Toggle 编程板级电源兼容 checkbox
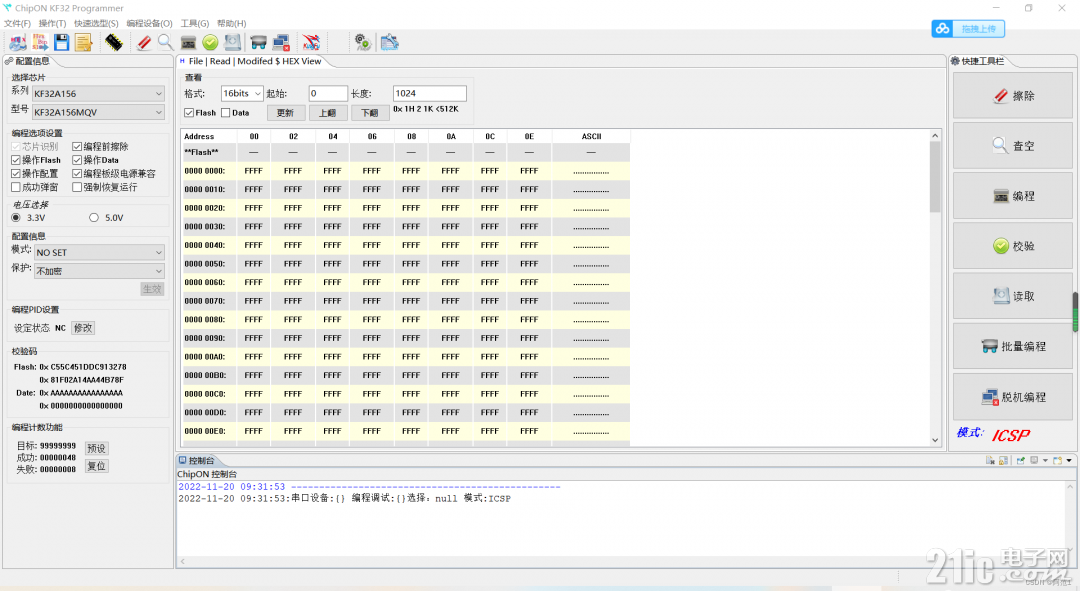 [x=77, y=174]
